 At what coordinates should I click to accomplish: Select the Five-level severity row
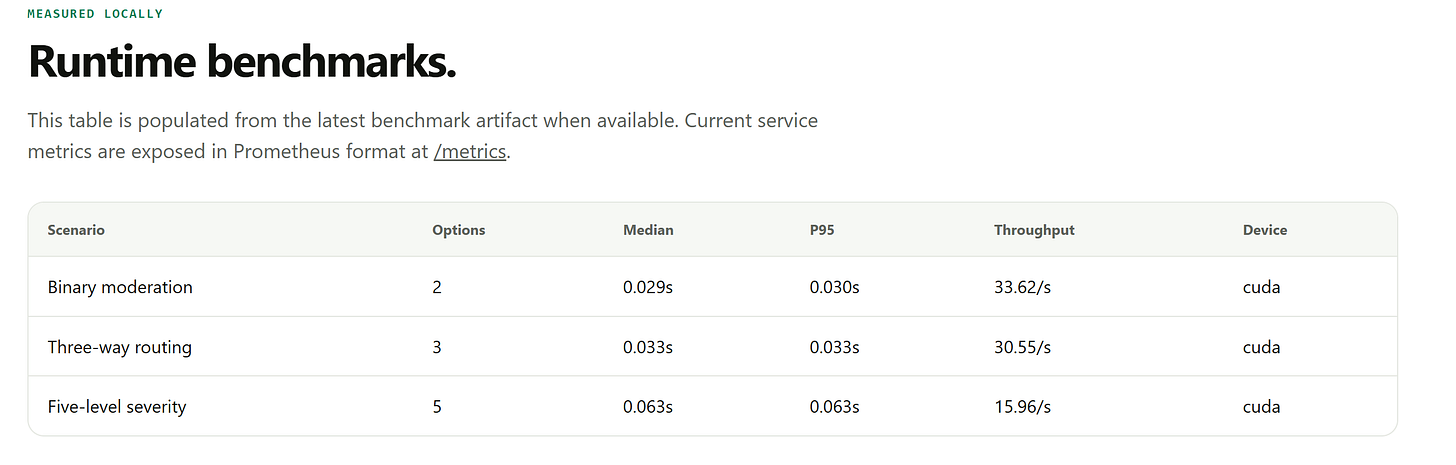tap(712, 406)
